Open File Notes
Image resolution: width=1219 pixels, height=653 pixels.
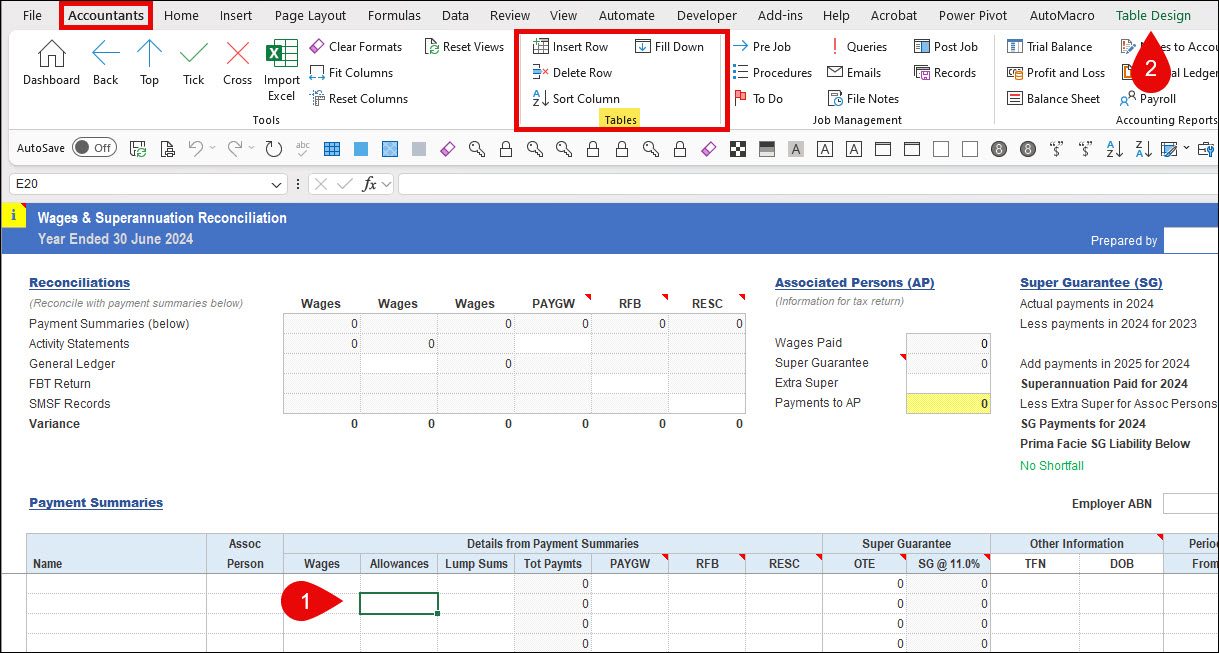point(863,99)
